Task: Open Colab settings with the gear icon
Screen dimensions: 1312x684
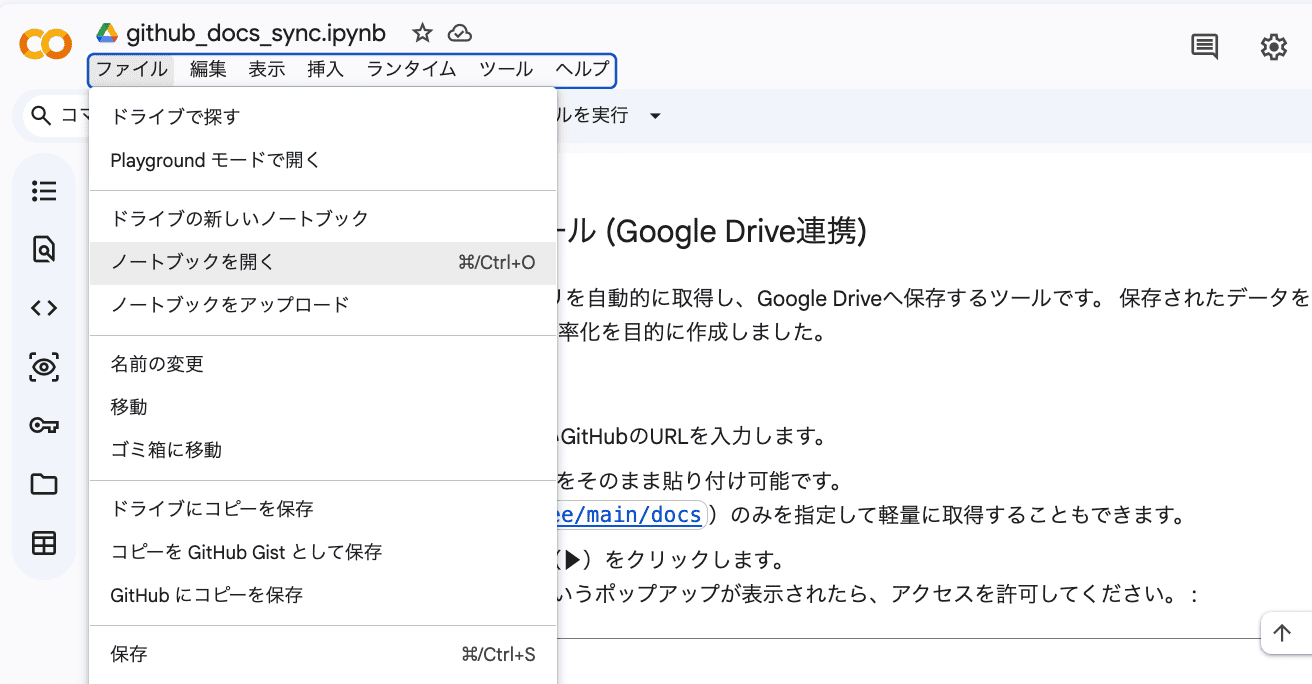Action: [x=1273, y=46]
